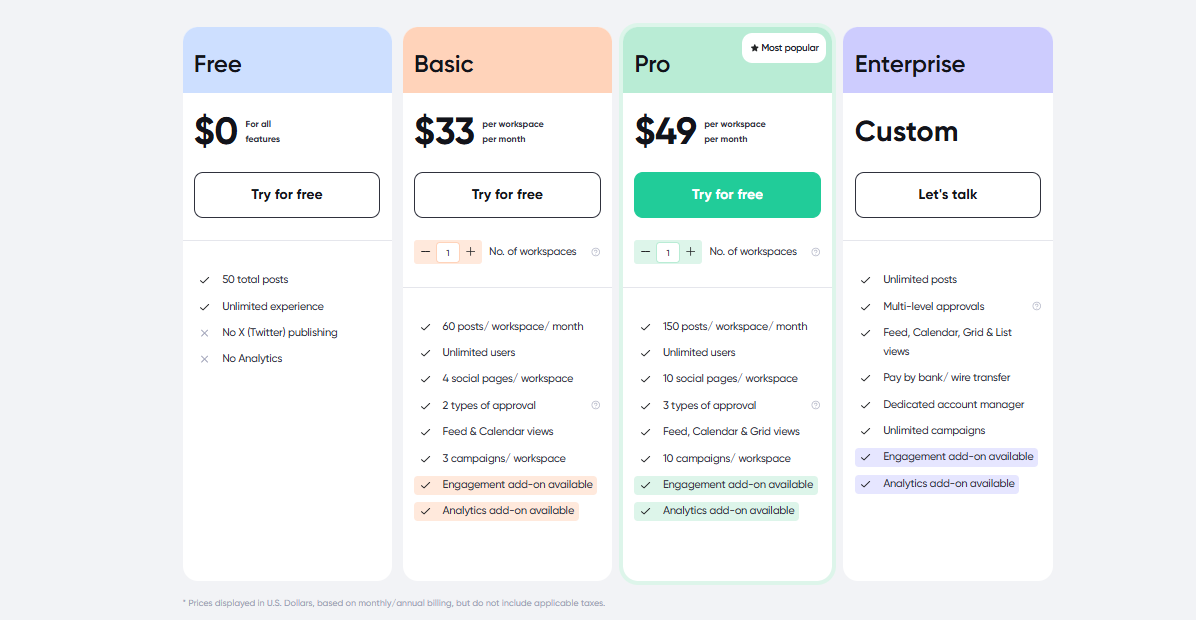This screenshot has height=620, width=1196.
Task: Decrease Pro workspaces with the minus button
Action: 645,252
